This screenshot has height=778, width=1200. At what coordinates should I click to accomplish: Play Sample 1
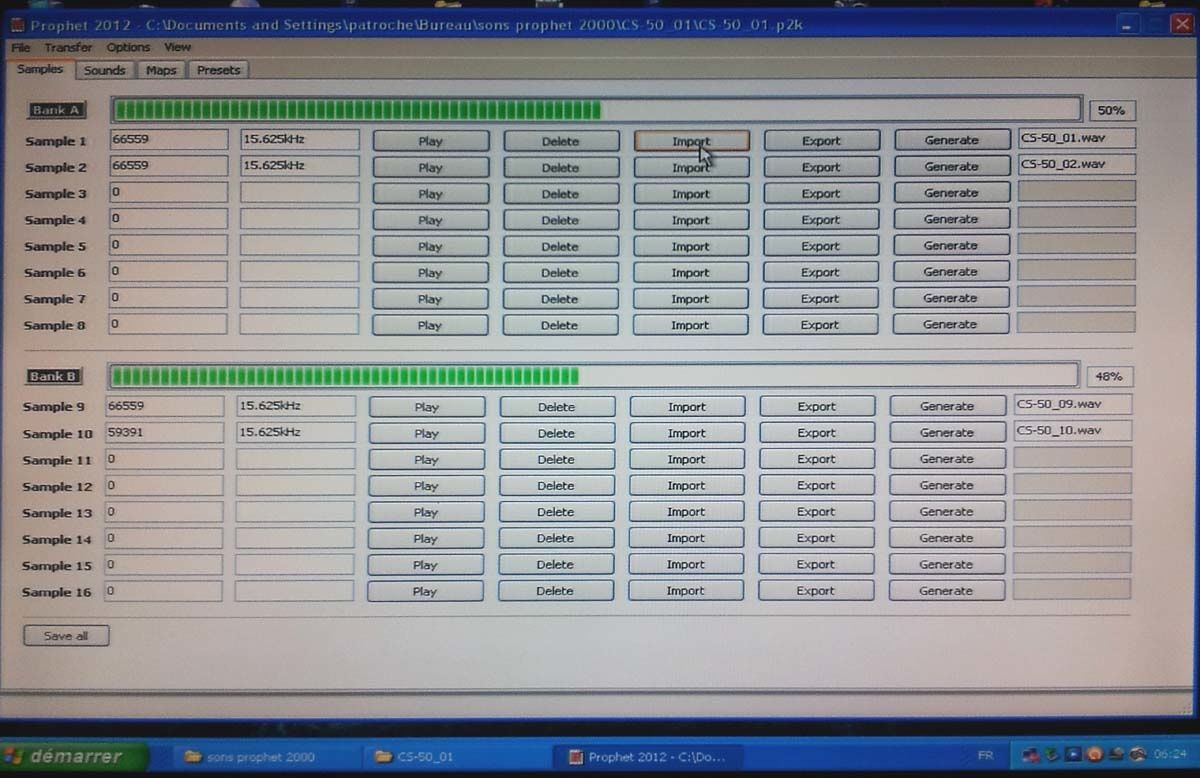pos(431,141)
